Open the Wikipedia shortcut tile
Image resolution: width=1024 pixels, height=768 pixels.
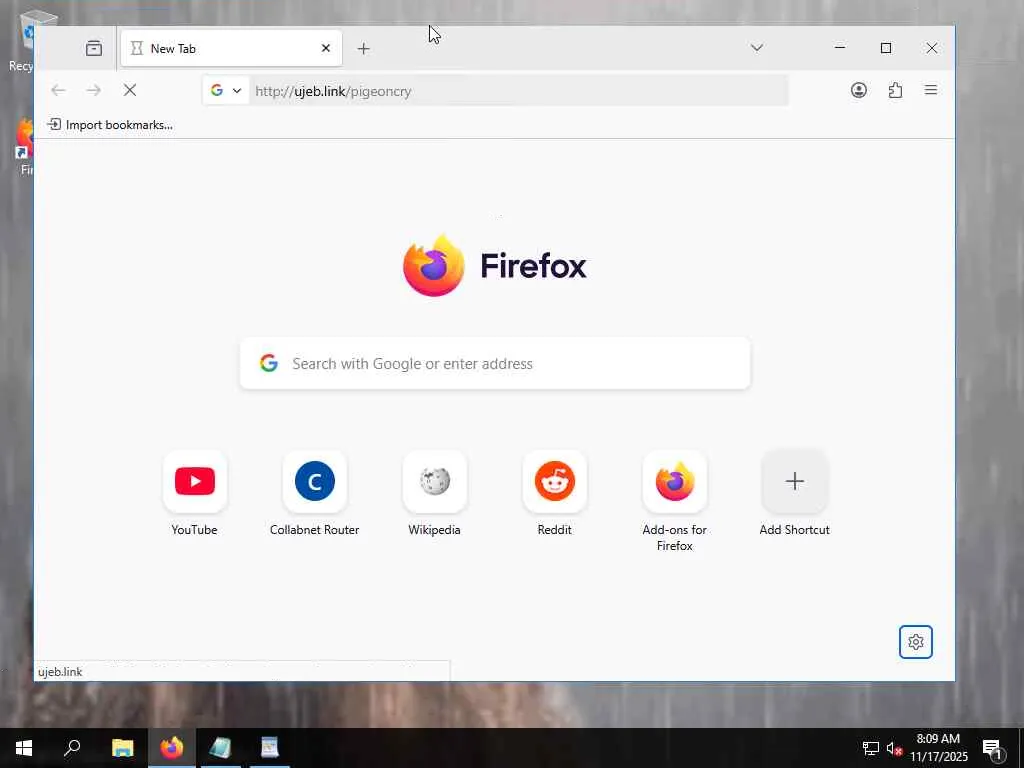pyautogui.click(x=435, y=481)
